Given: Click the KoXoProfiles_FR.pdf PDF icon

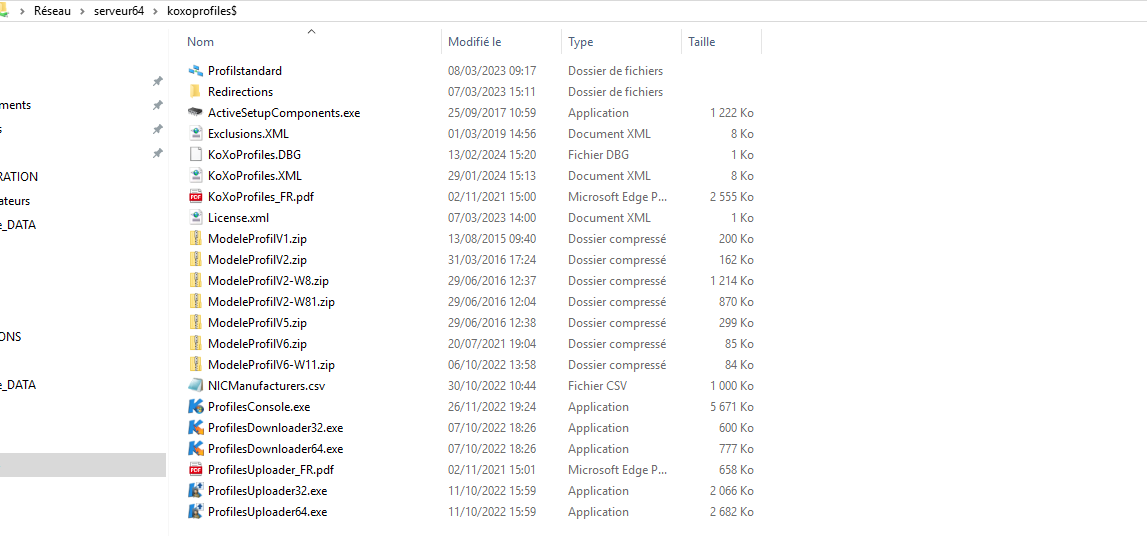Looking at the screenshot, I should [195, 197].
